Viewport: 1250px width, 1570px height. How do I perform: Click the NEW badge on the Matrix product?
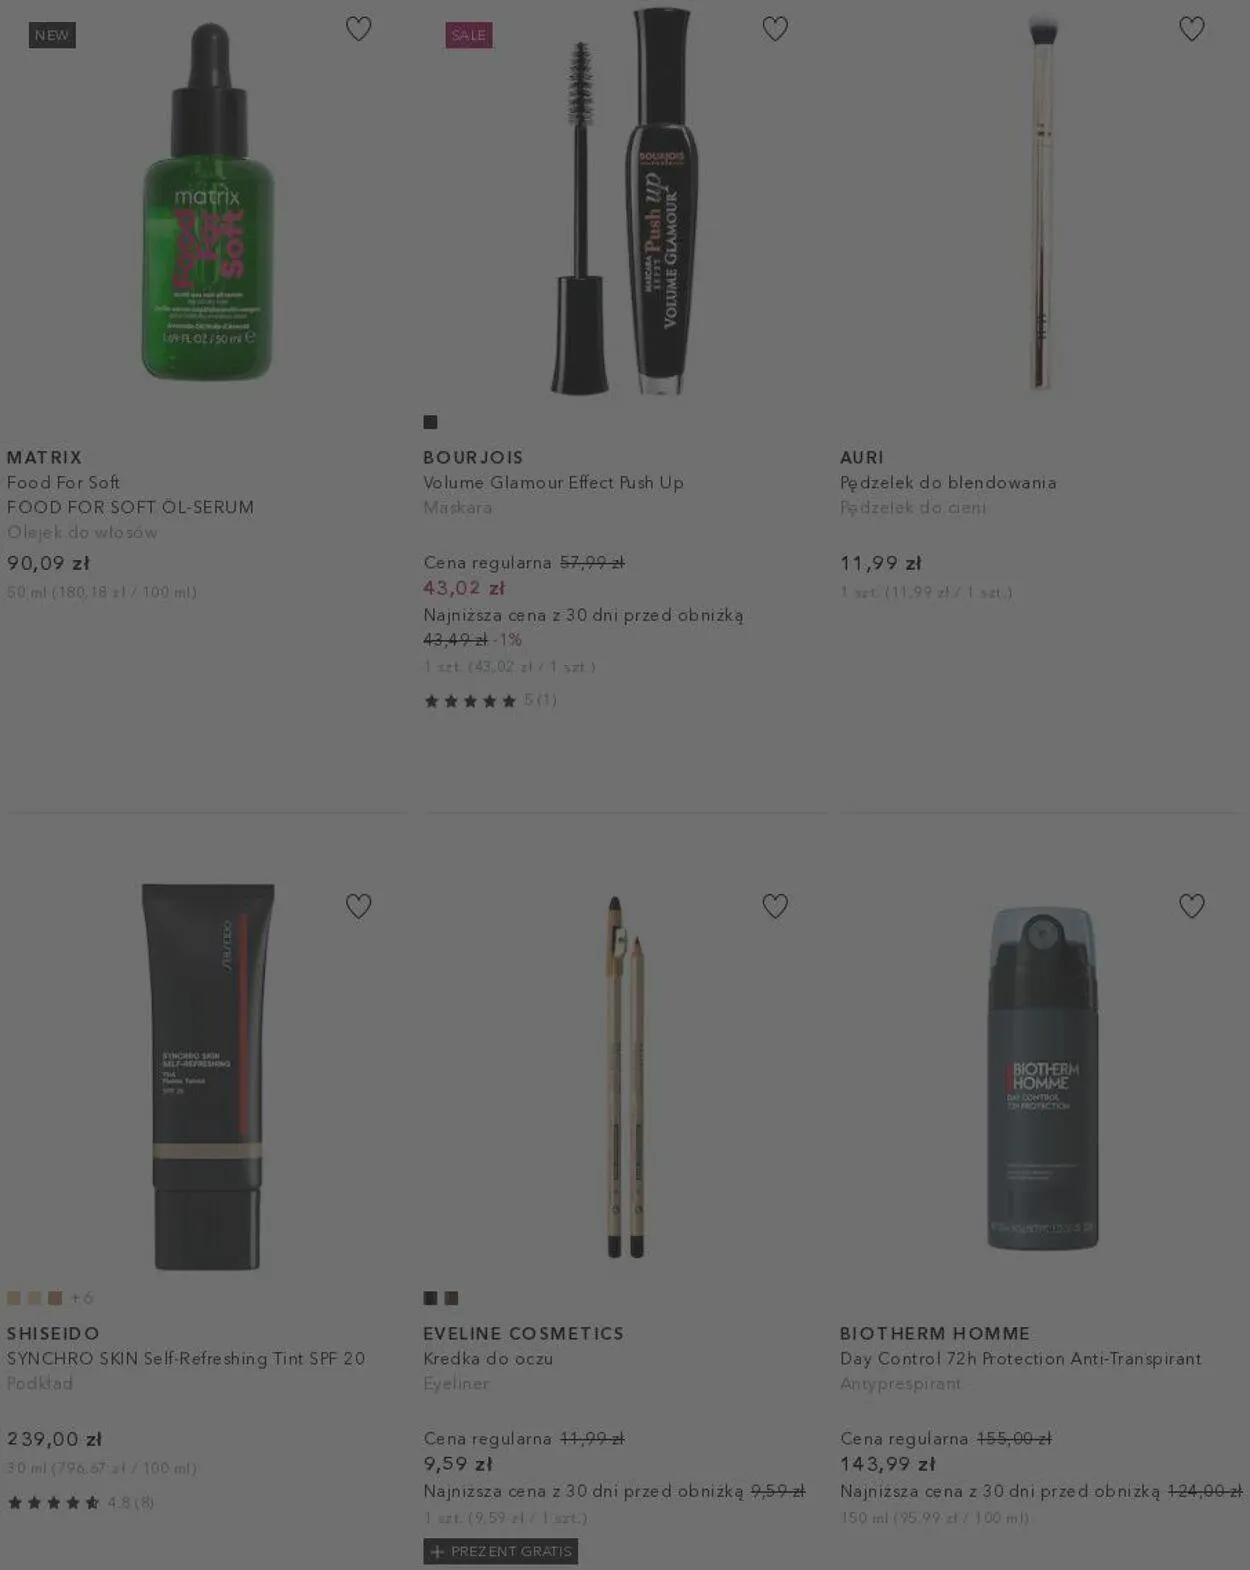pyautogui.click(x=52, y=35)
